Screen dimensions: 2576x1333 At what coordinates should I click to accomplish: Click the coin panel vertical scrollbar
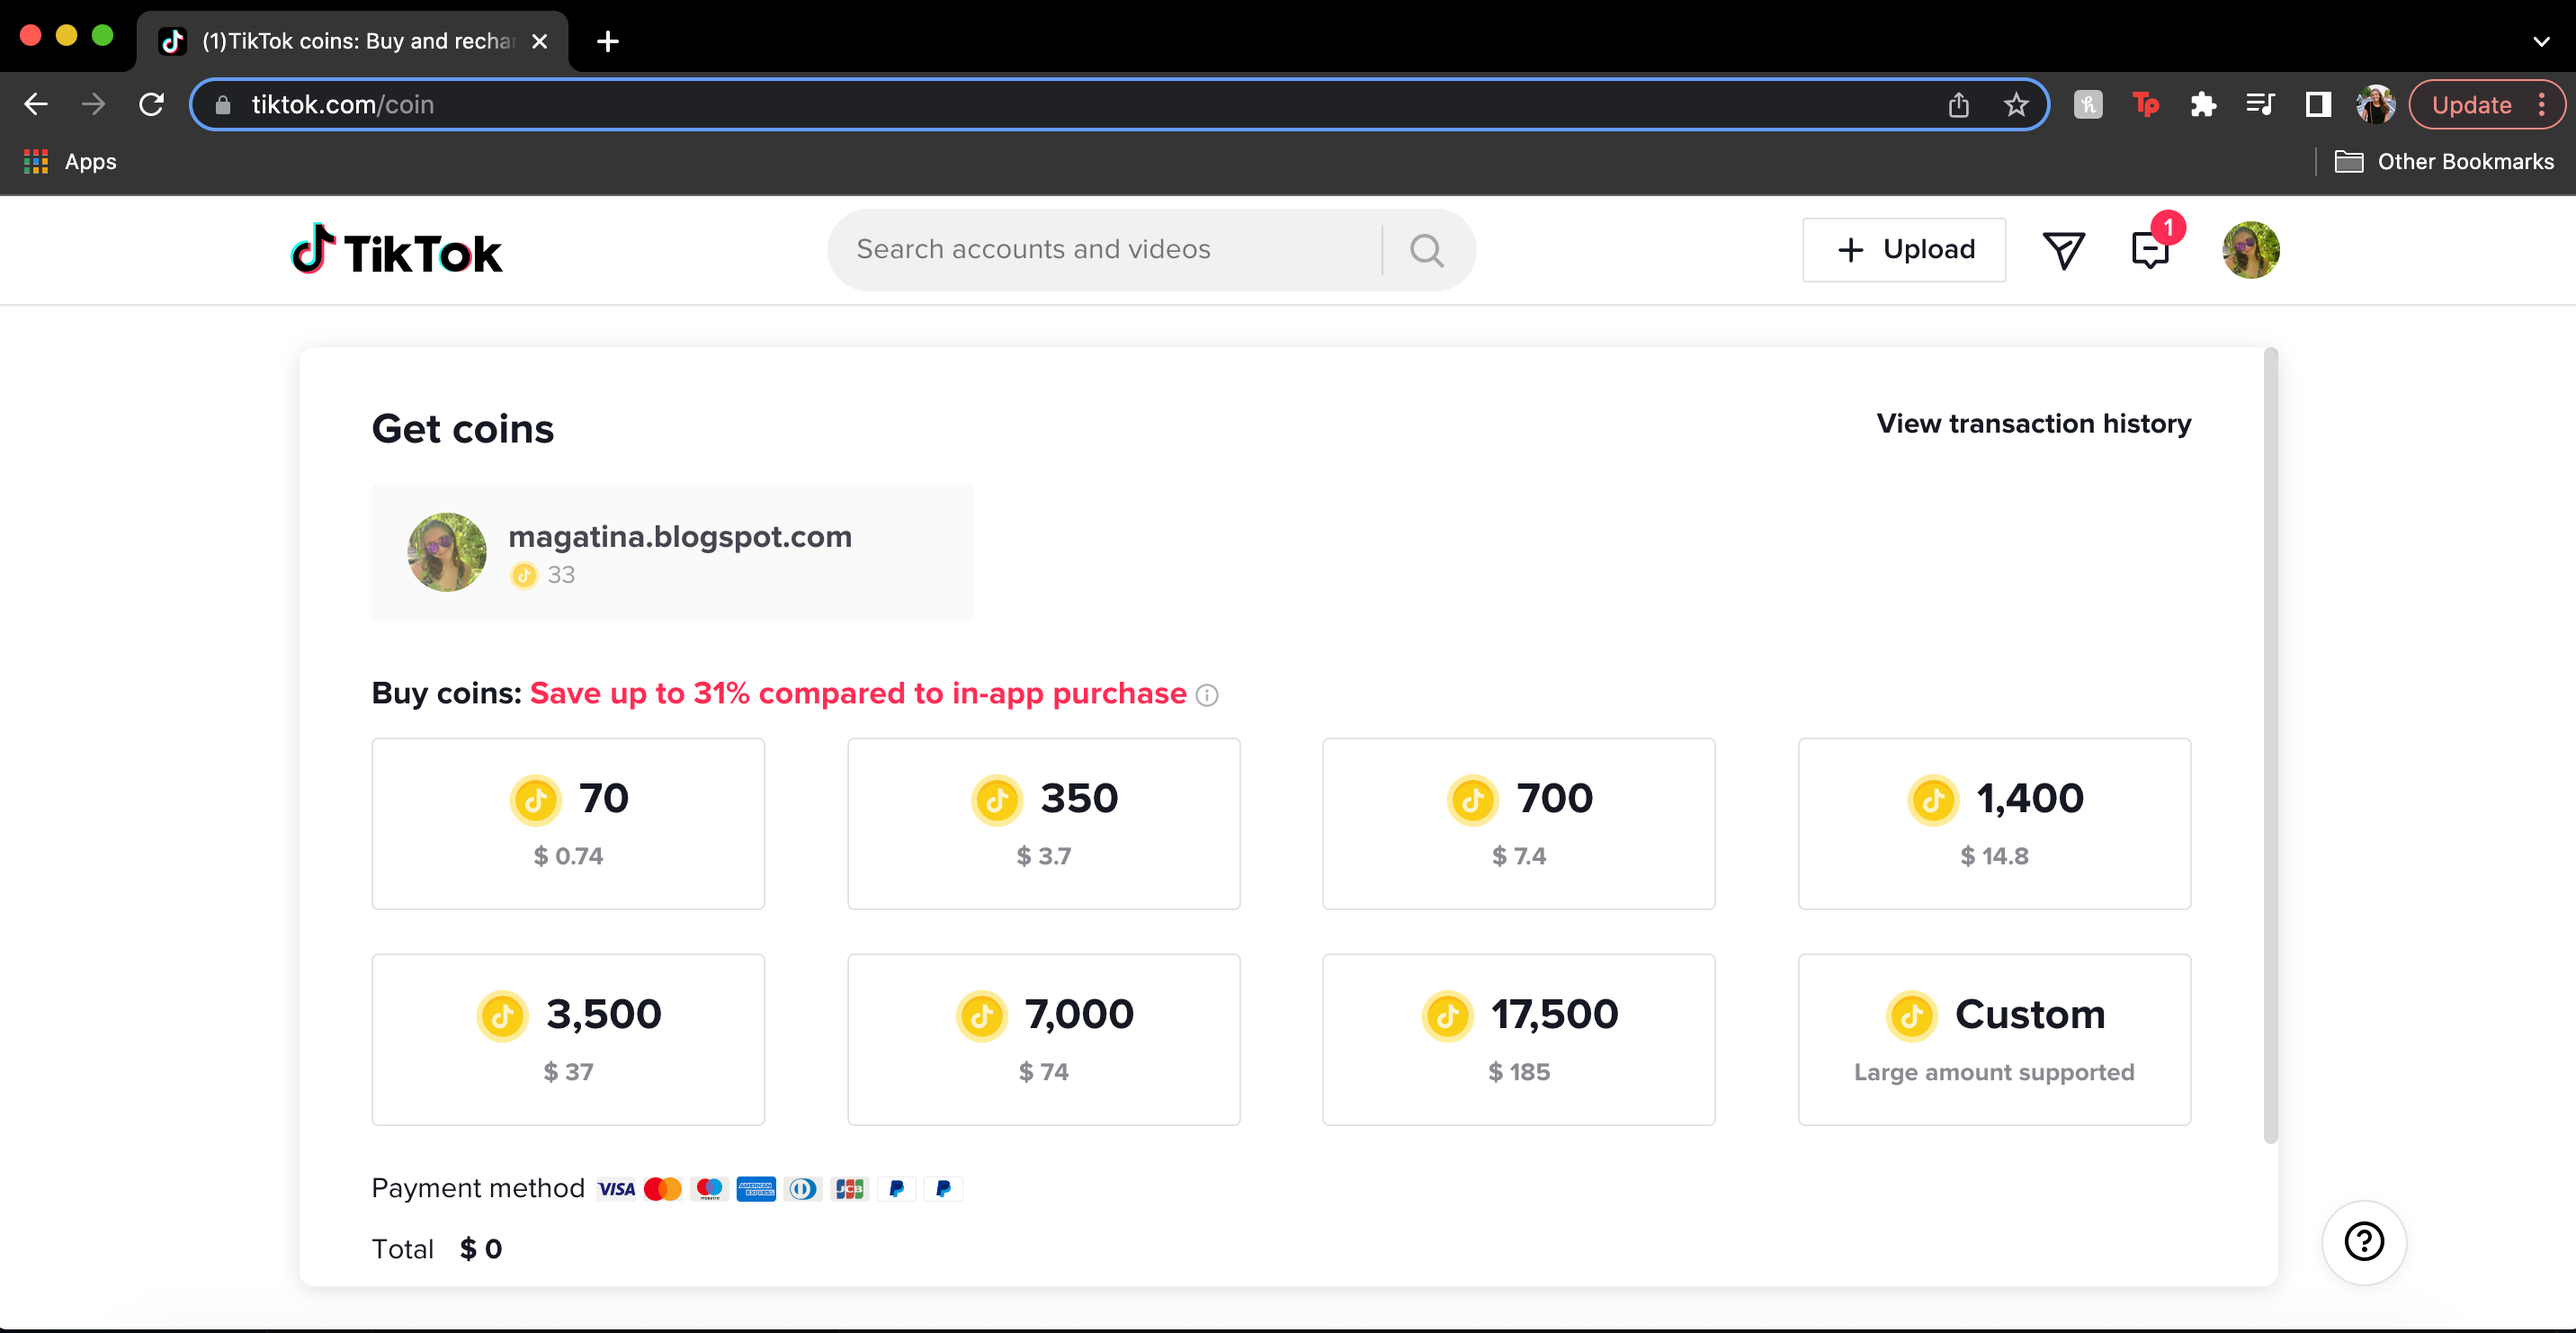tap(2271, 745)
